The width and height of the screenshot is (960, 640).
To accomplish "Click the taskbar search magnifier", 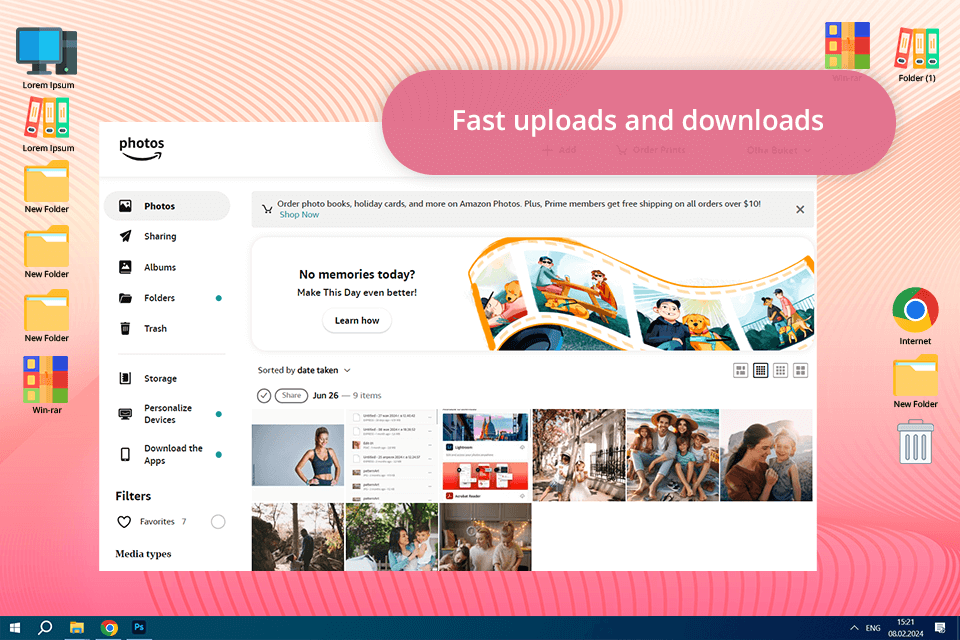I will click(x=45, y=628).
